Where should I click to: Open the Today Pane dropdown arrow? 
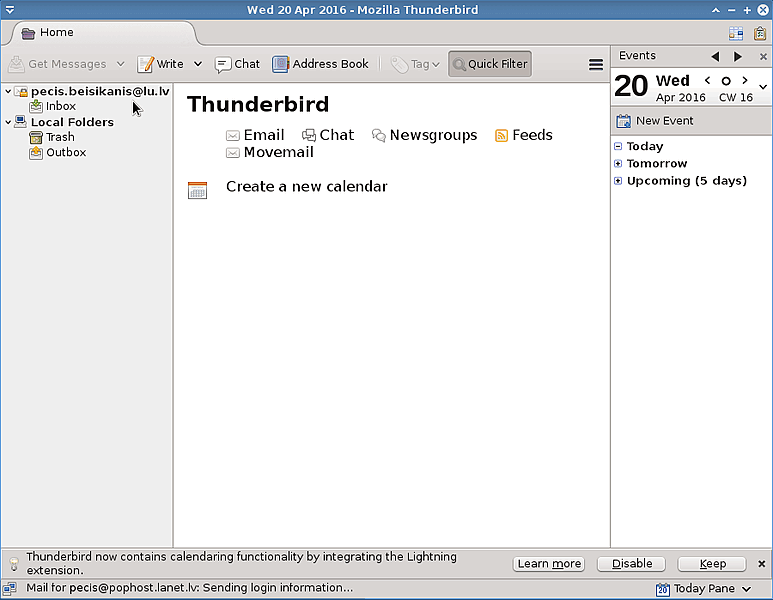click(746, 589)
